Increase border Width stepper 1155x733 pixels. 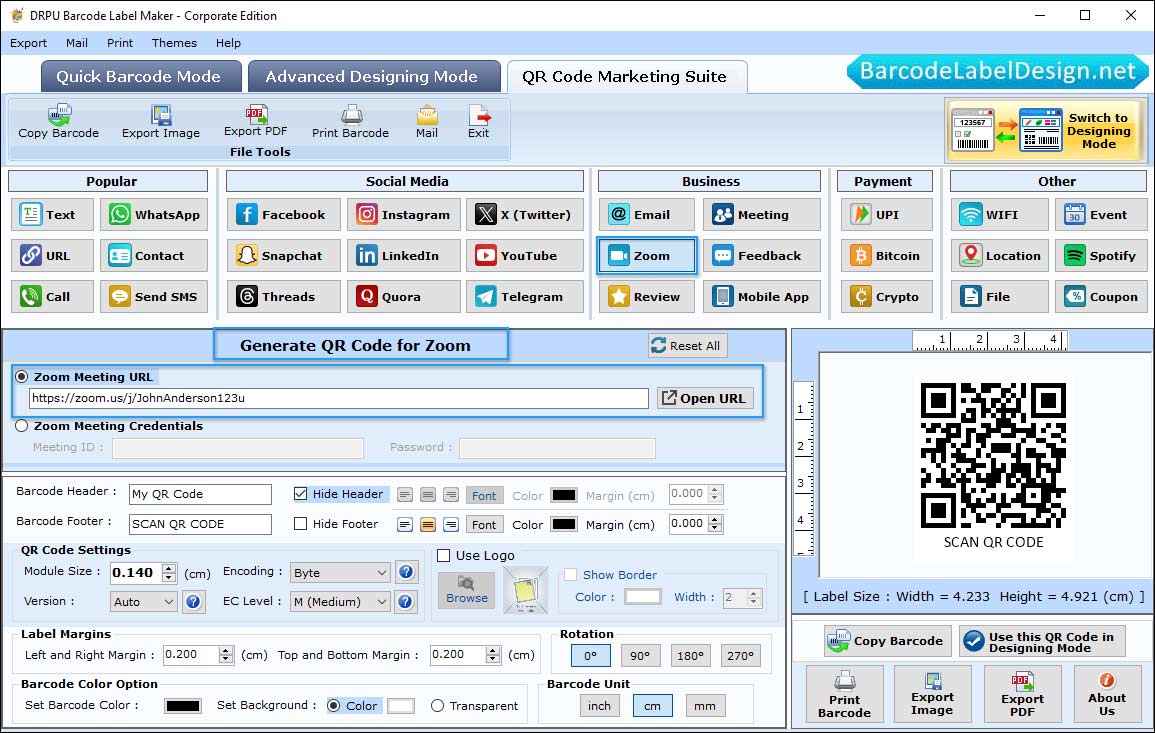[754, 593]
